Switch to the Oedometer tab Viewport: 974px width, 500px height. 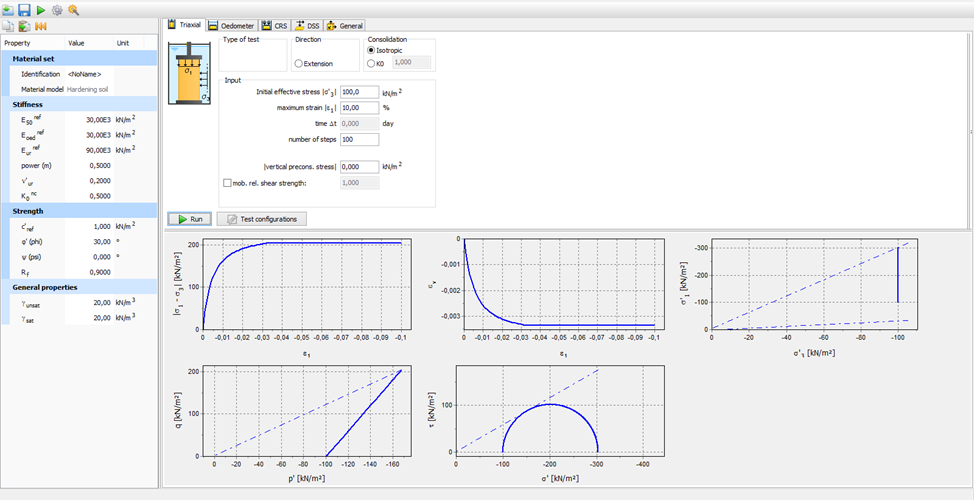point(232,25)
